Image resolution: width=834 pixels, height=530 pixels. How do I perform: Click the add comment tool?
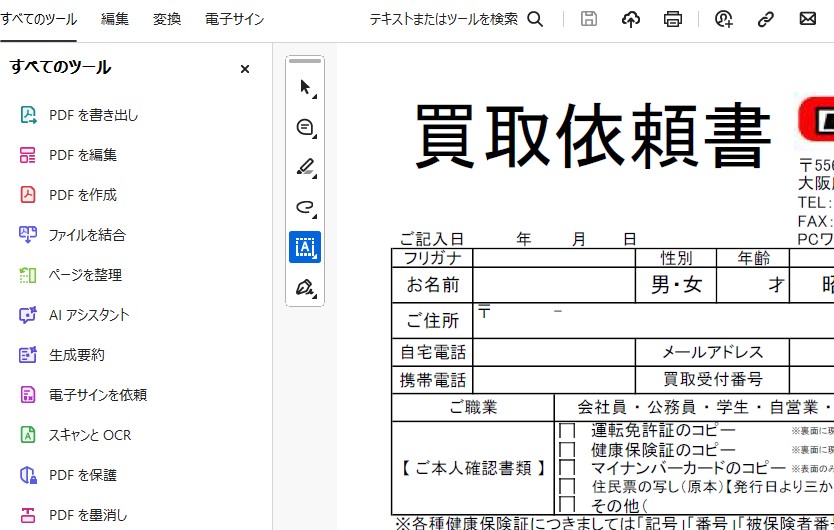point(305,127)
